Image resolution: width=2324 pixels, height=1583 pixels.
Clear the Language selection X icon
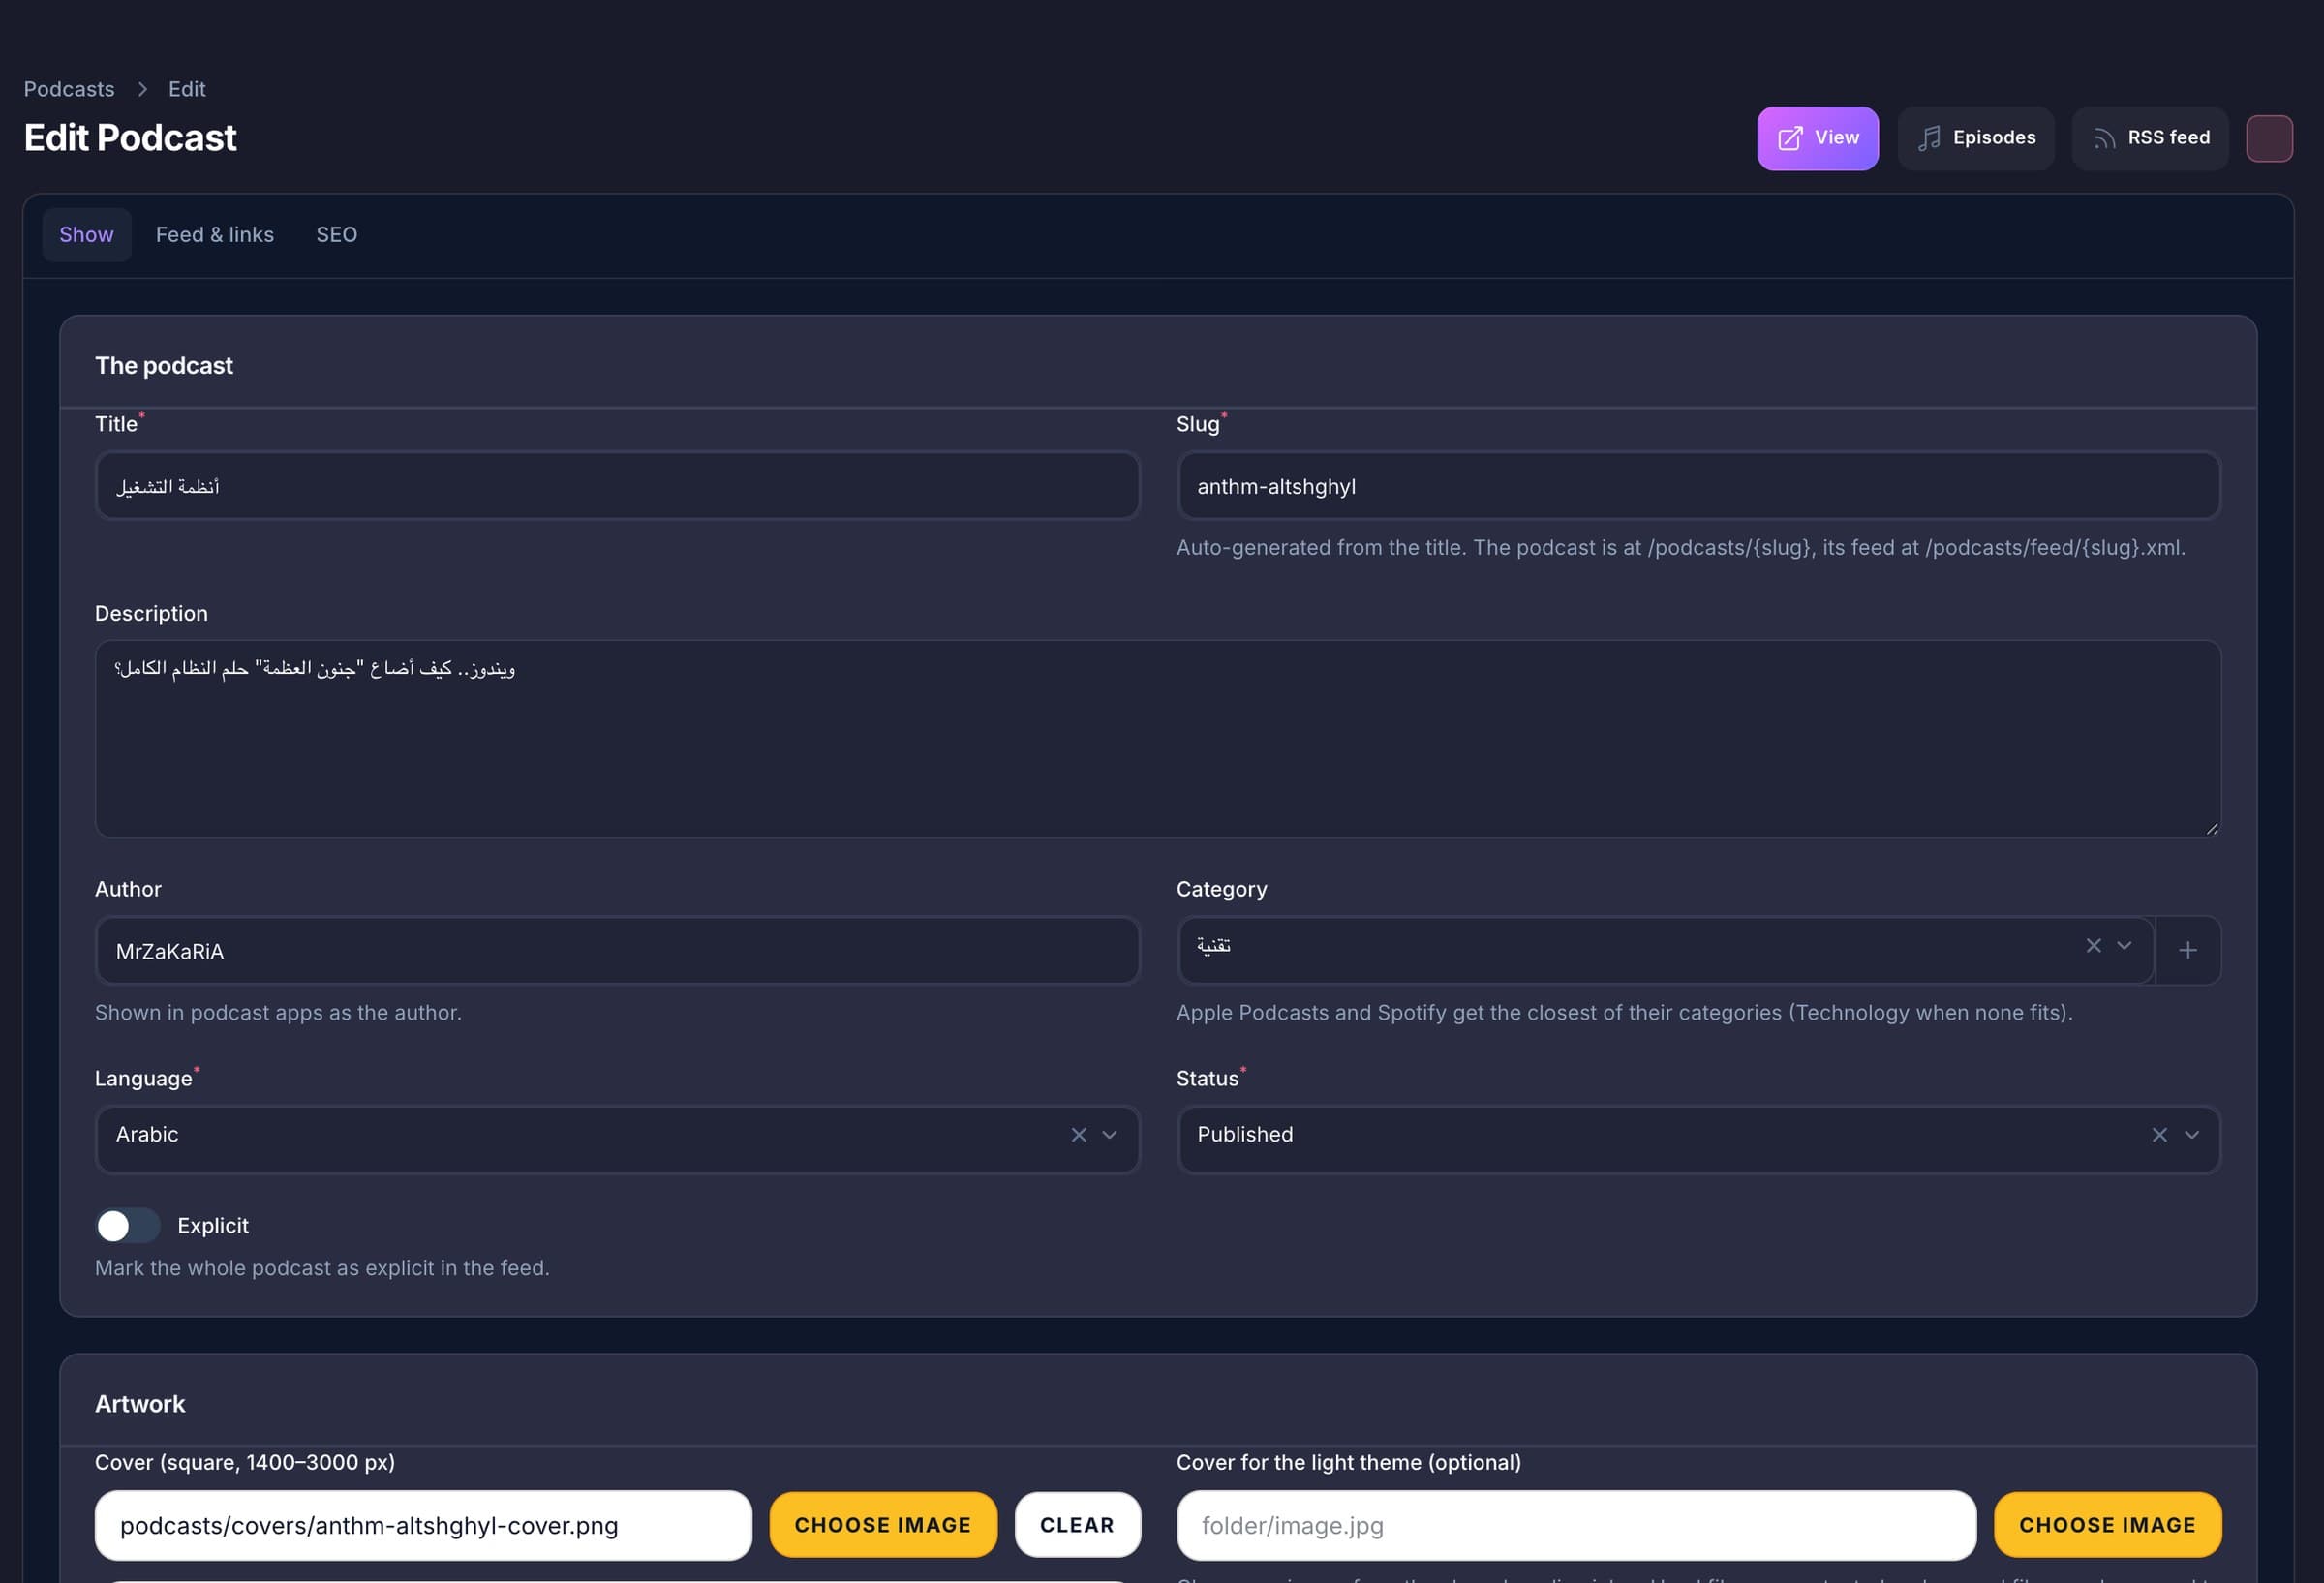1078,1134
